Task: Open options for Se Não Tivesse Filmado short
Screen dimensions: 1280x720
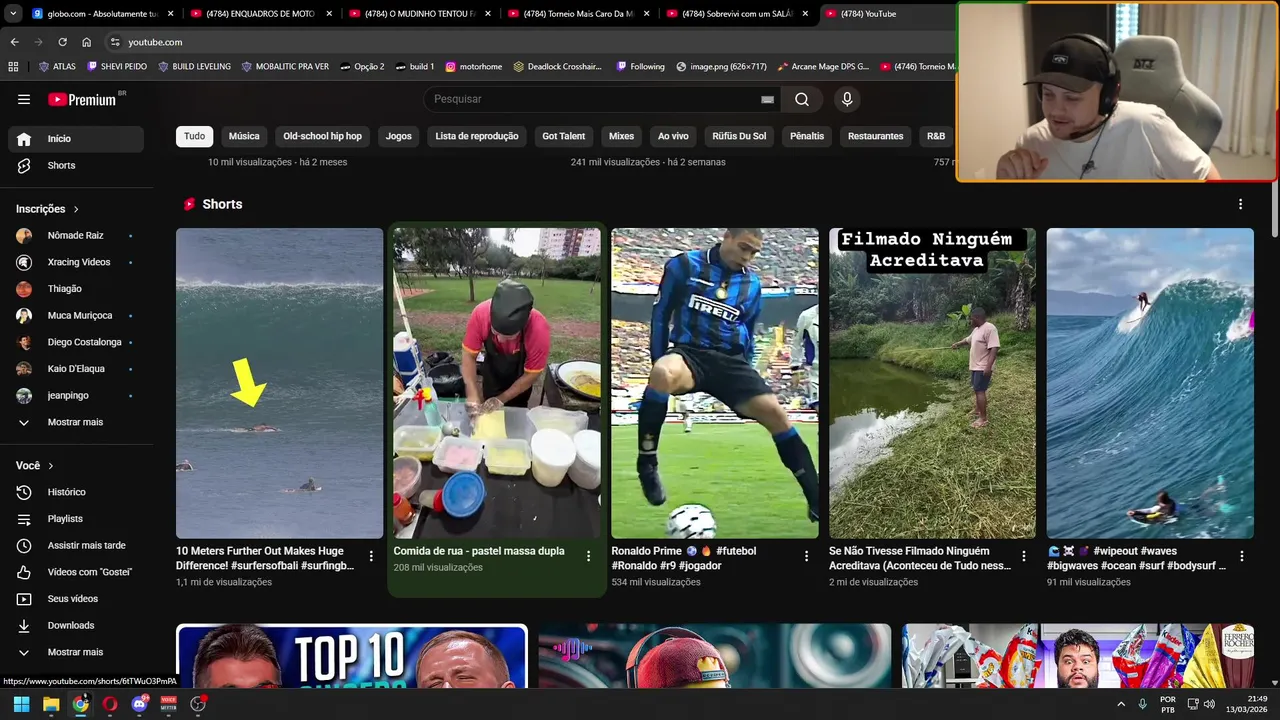Action: coord(1023,556)
